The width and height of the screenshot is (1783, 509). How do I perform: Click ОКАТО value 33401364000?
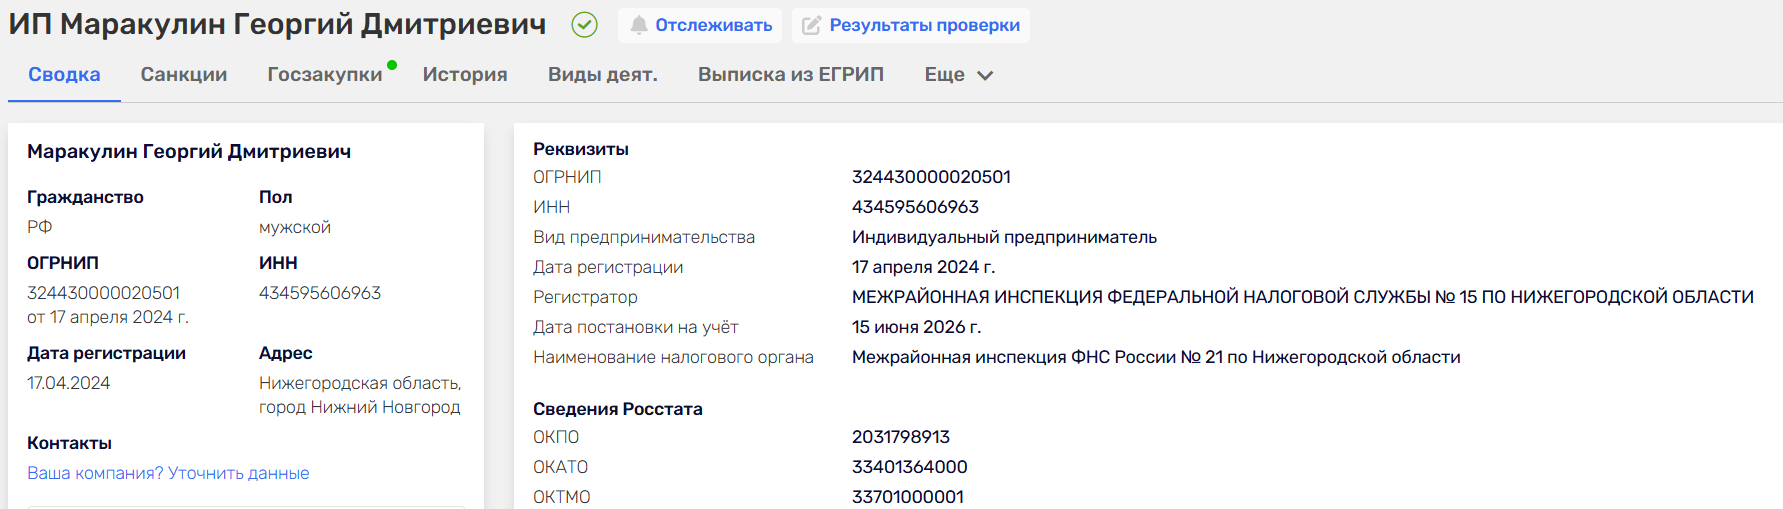(910, 467)
